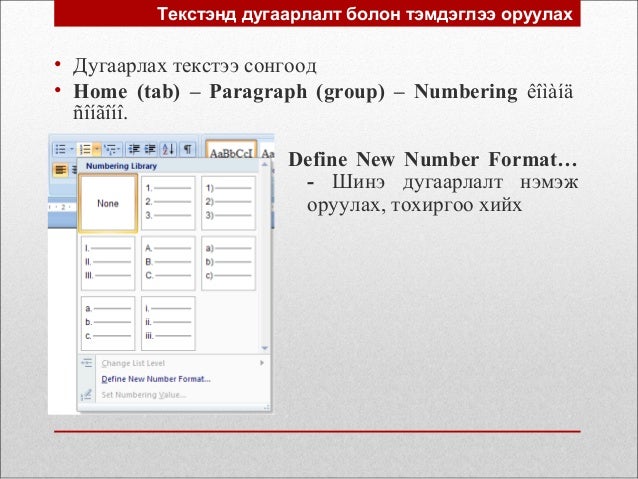638x479 pixels.
Task: Click the Decrease Indent icon
Action: (x=133, y=149)
